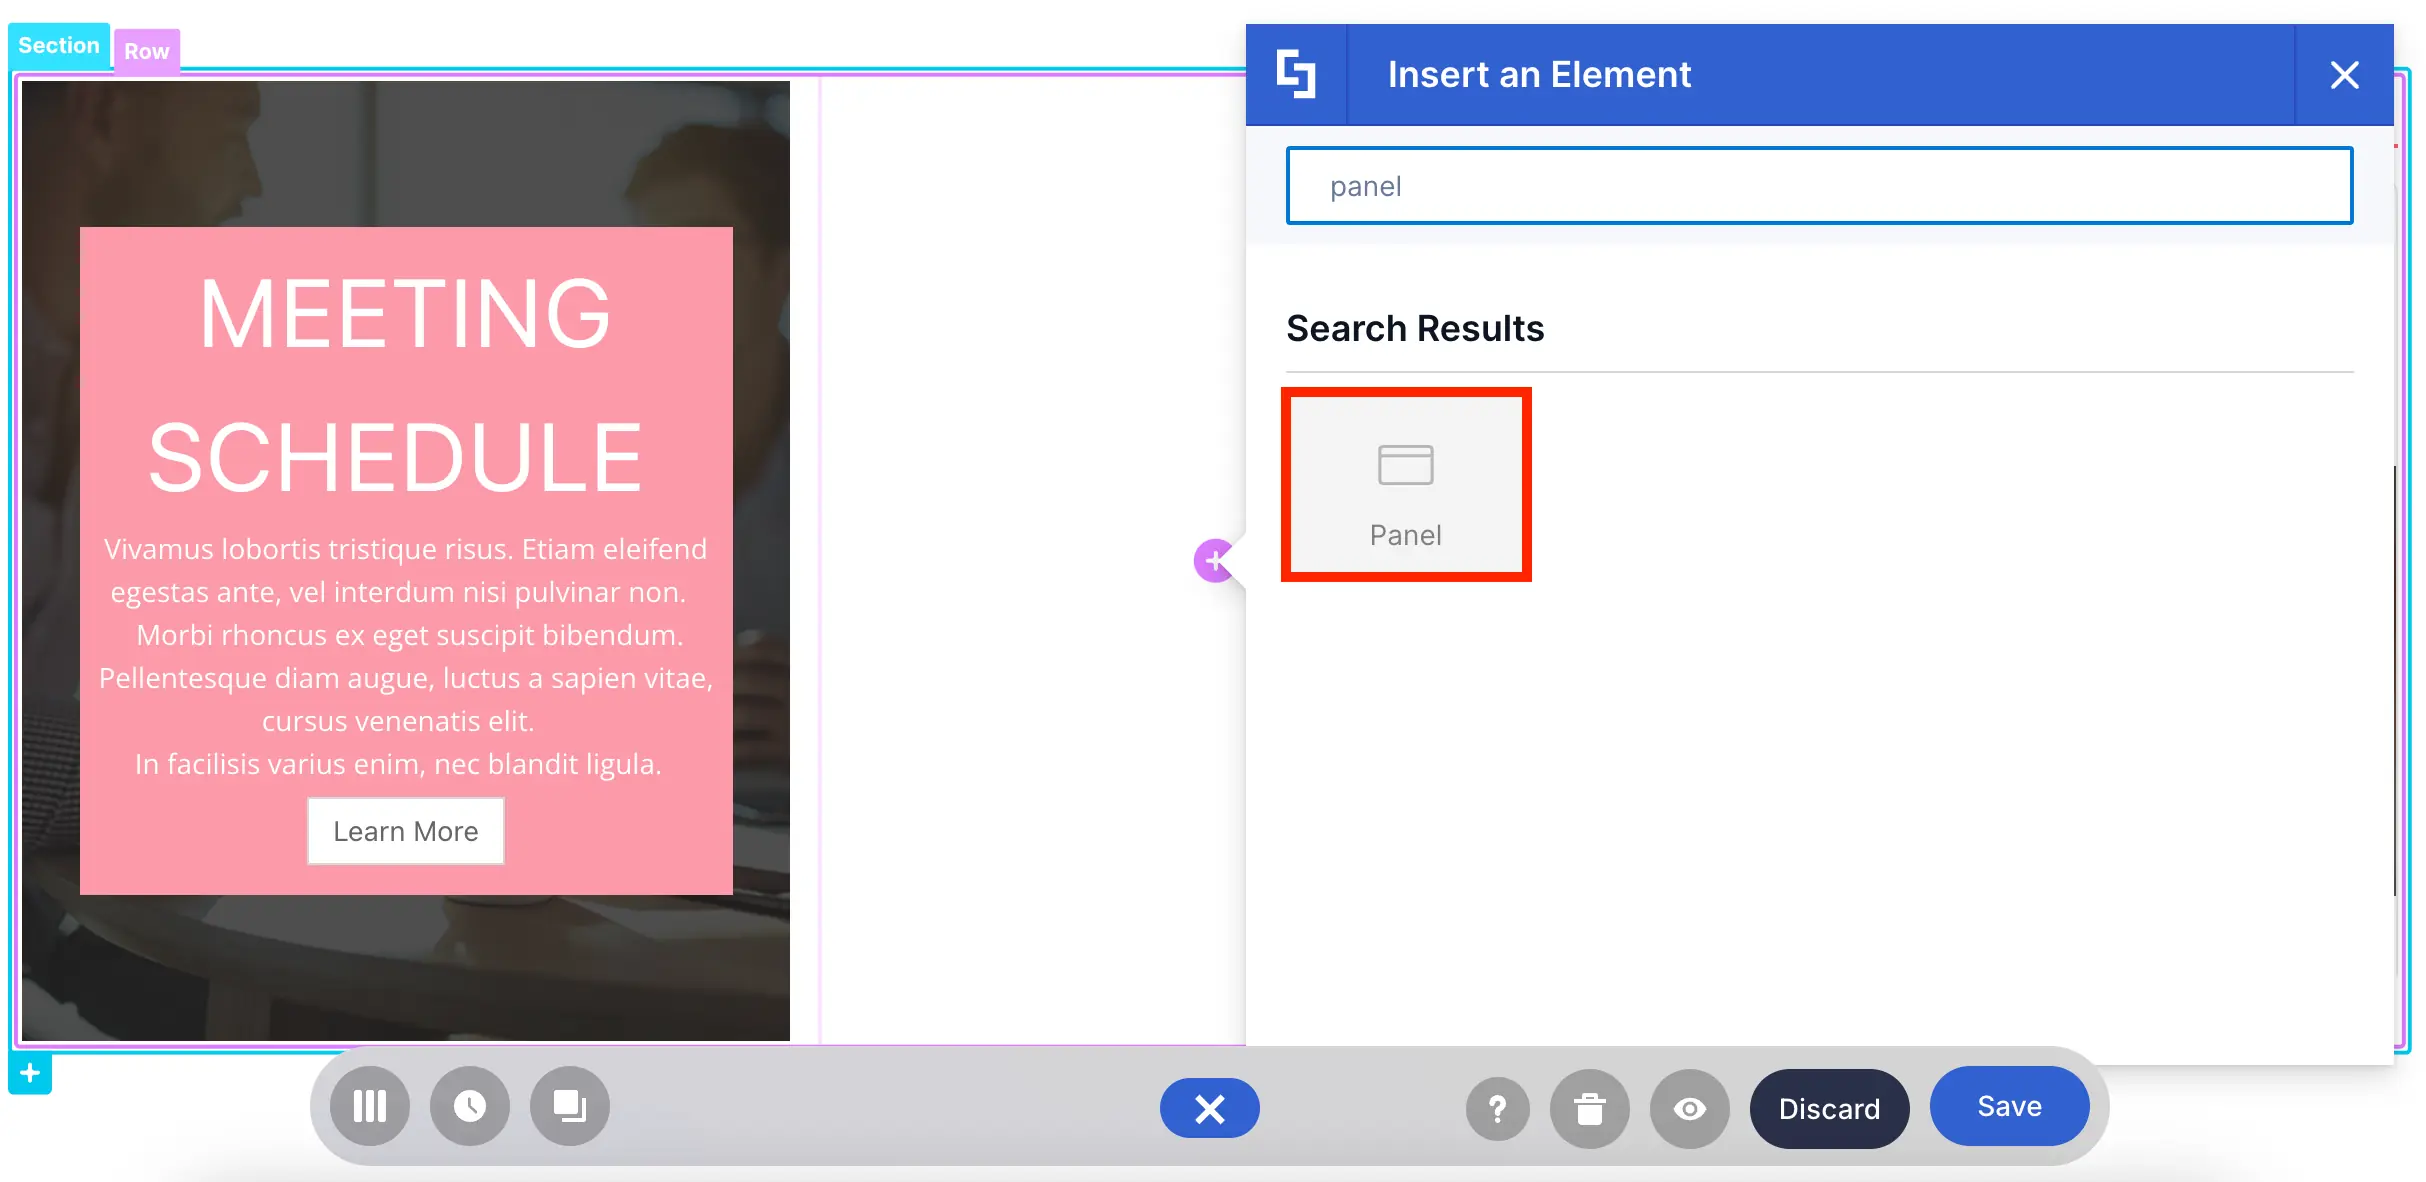Open the layout columns icon in bottom toolbar
The image size is (2426, 1182).
coord(370,1106)
